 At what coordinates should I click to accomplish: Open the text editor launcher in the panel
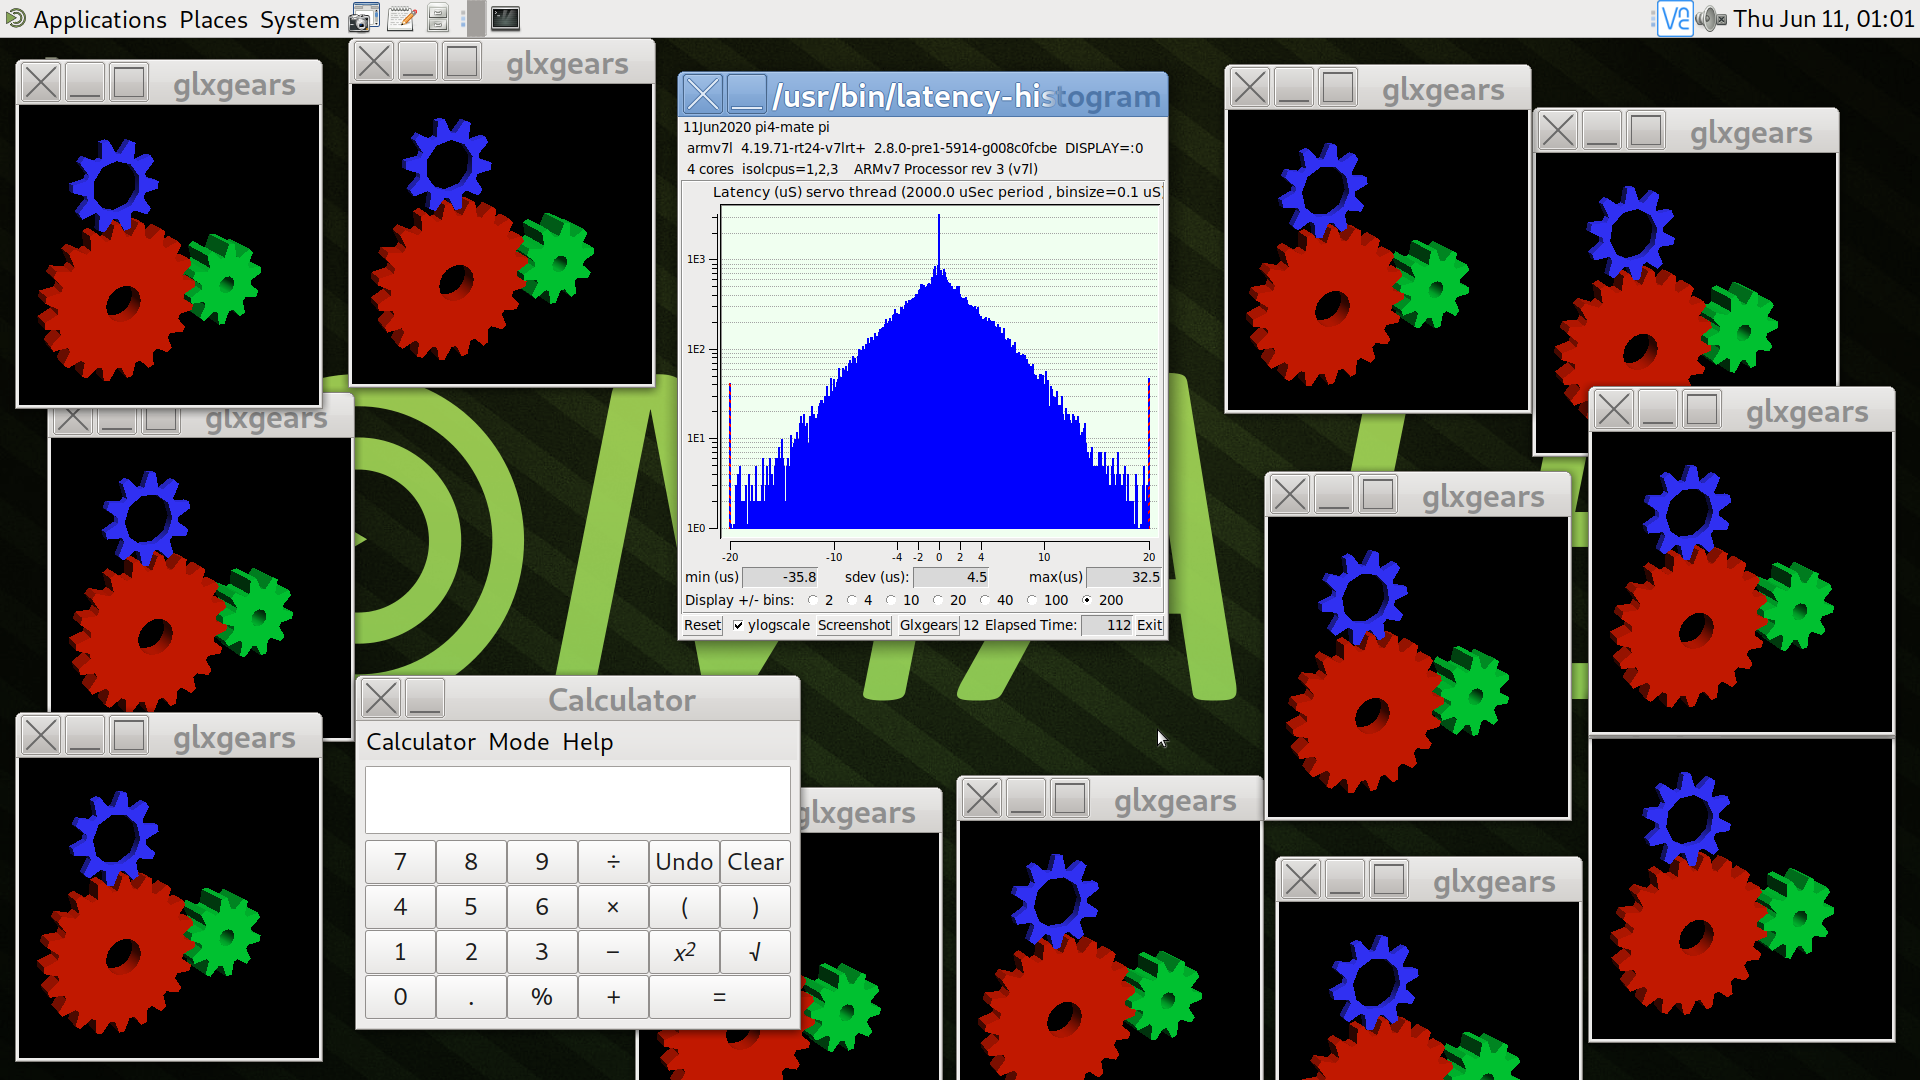click(x=401, y=18)
